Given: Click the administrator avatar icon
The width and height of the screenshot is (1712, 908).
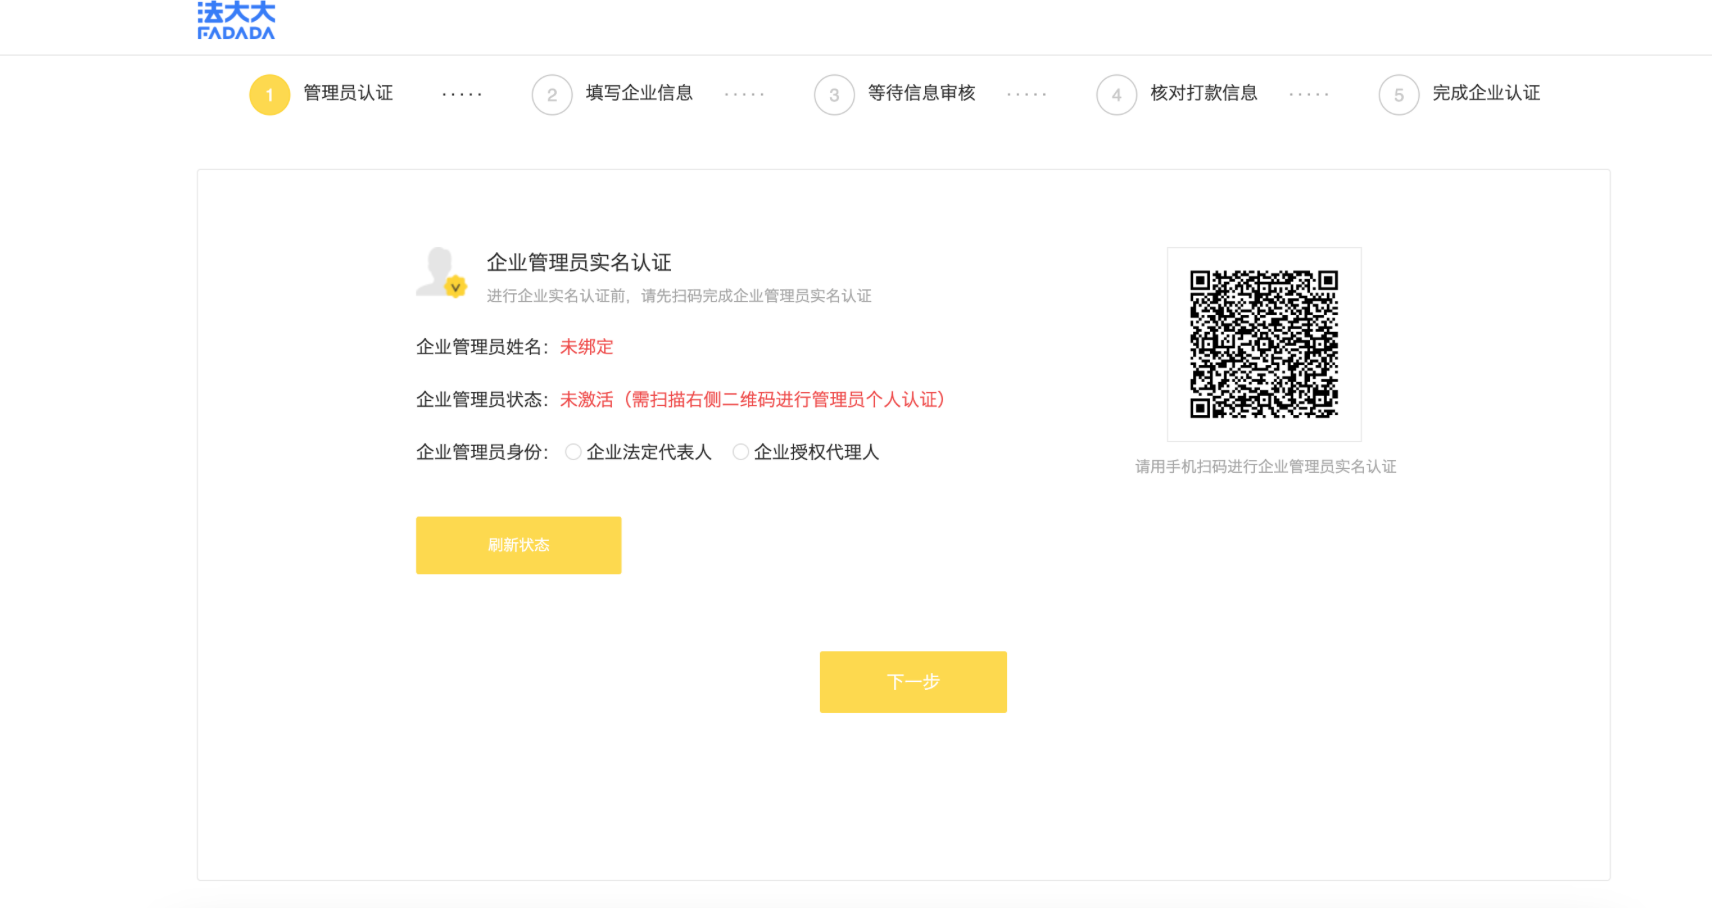Looking at the screenshot, I should (x=441, y=273).
